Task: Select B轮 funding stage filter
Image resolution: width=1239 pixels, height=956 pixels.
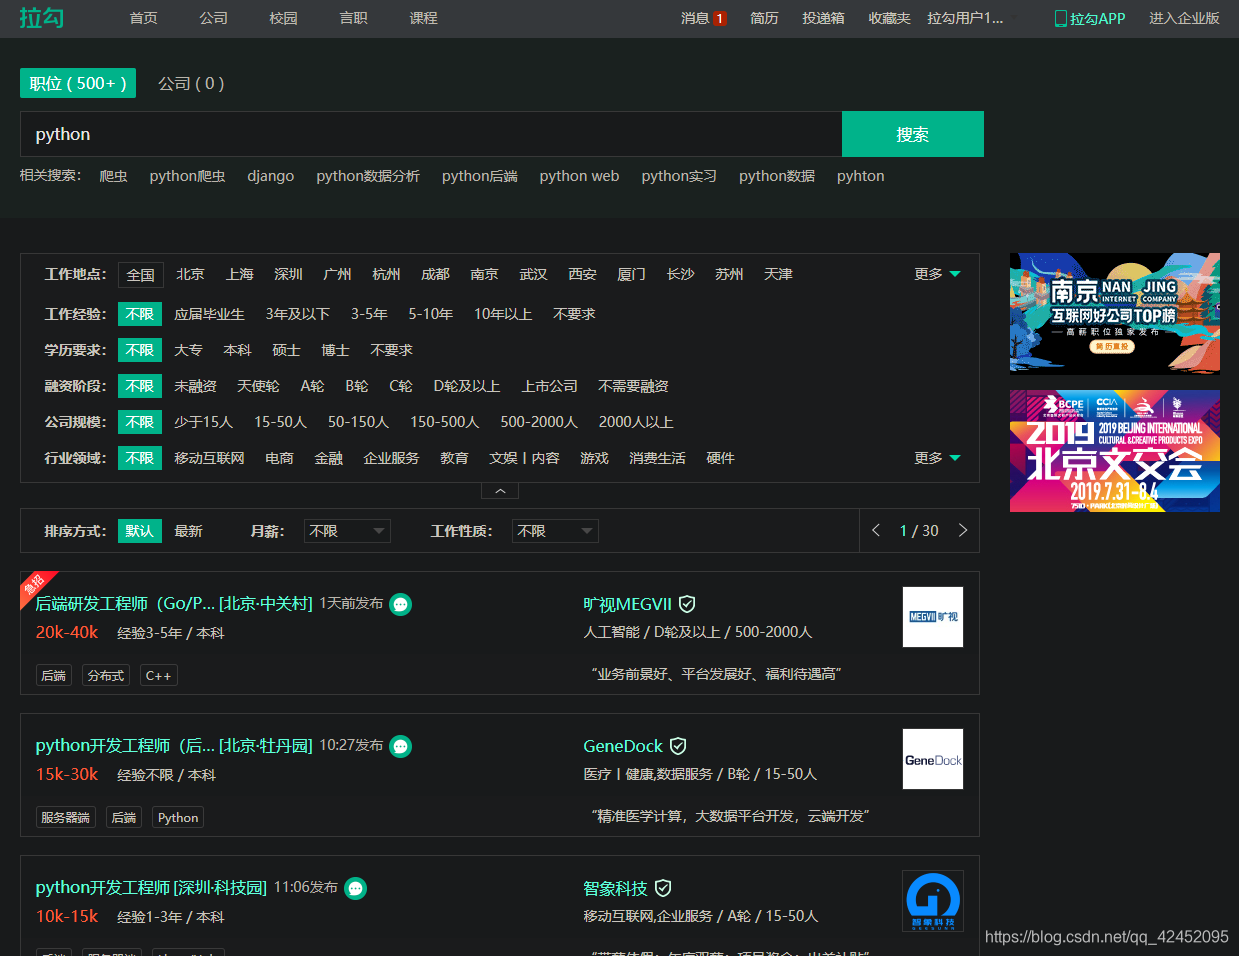Action: click(x=357, y=386)
